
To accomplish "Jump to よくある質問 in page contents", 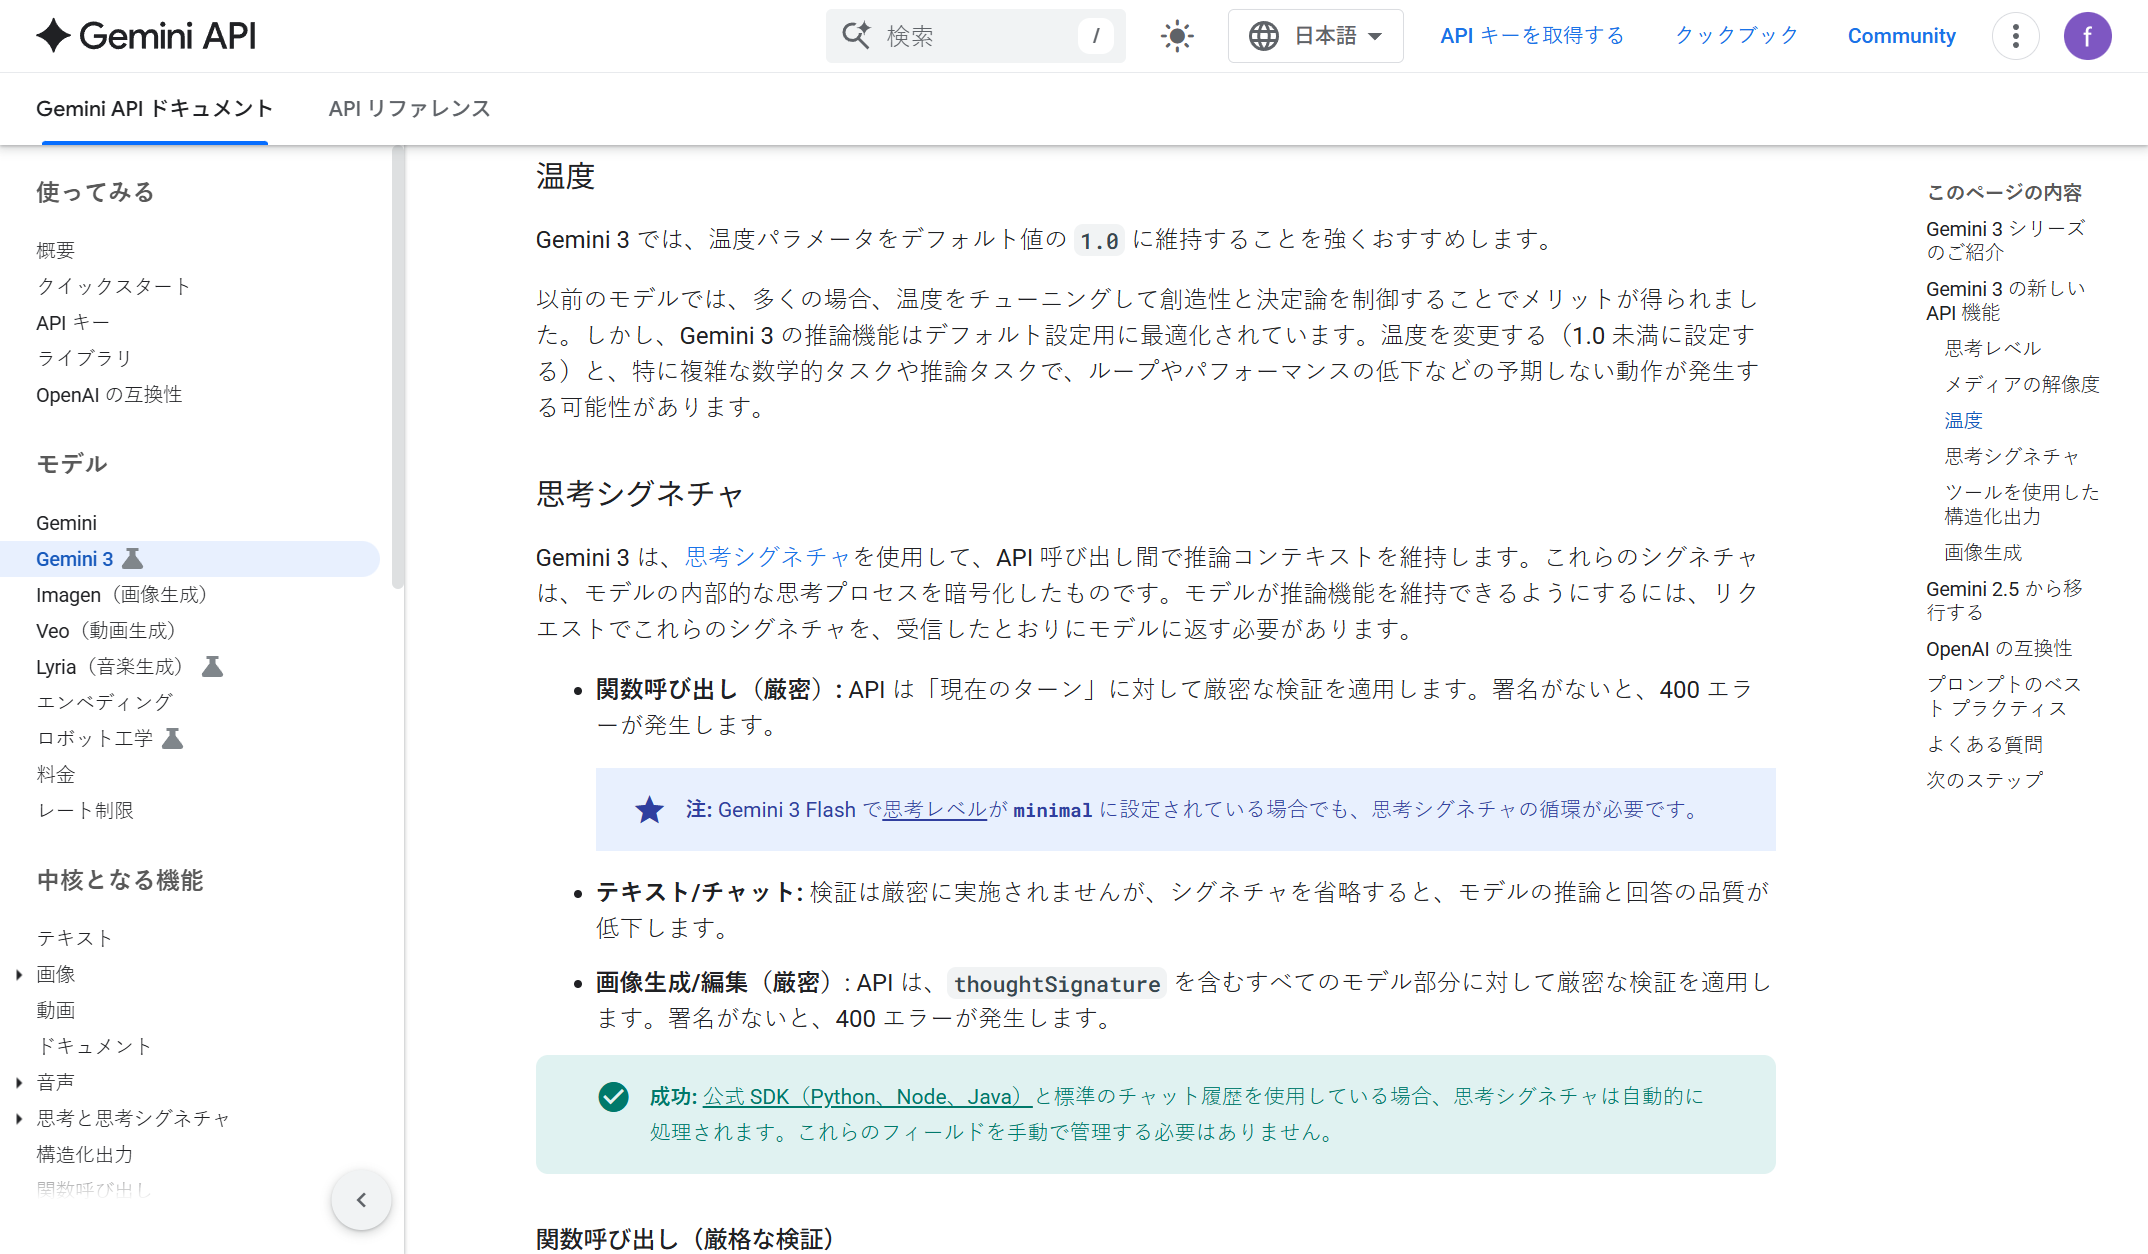I will [x=1985, y=744].
